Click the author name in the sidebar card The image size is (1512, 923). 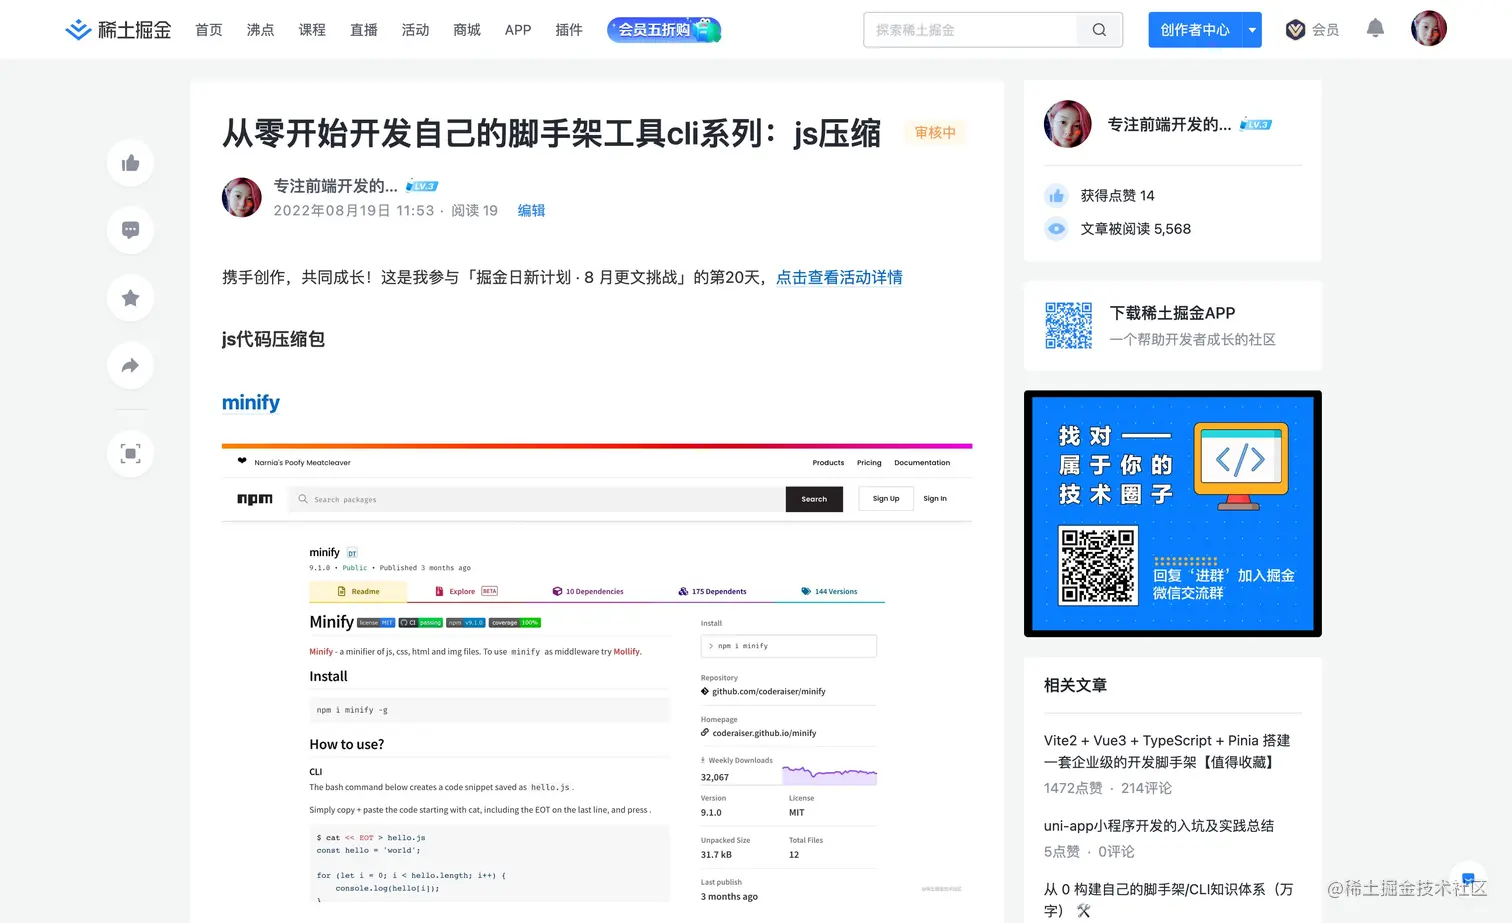pyautogui.click(x=1169, y=124)
